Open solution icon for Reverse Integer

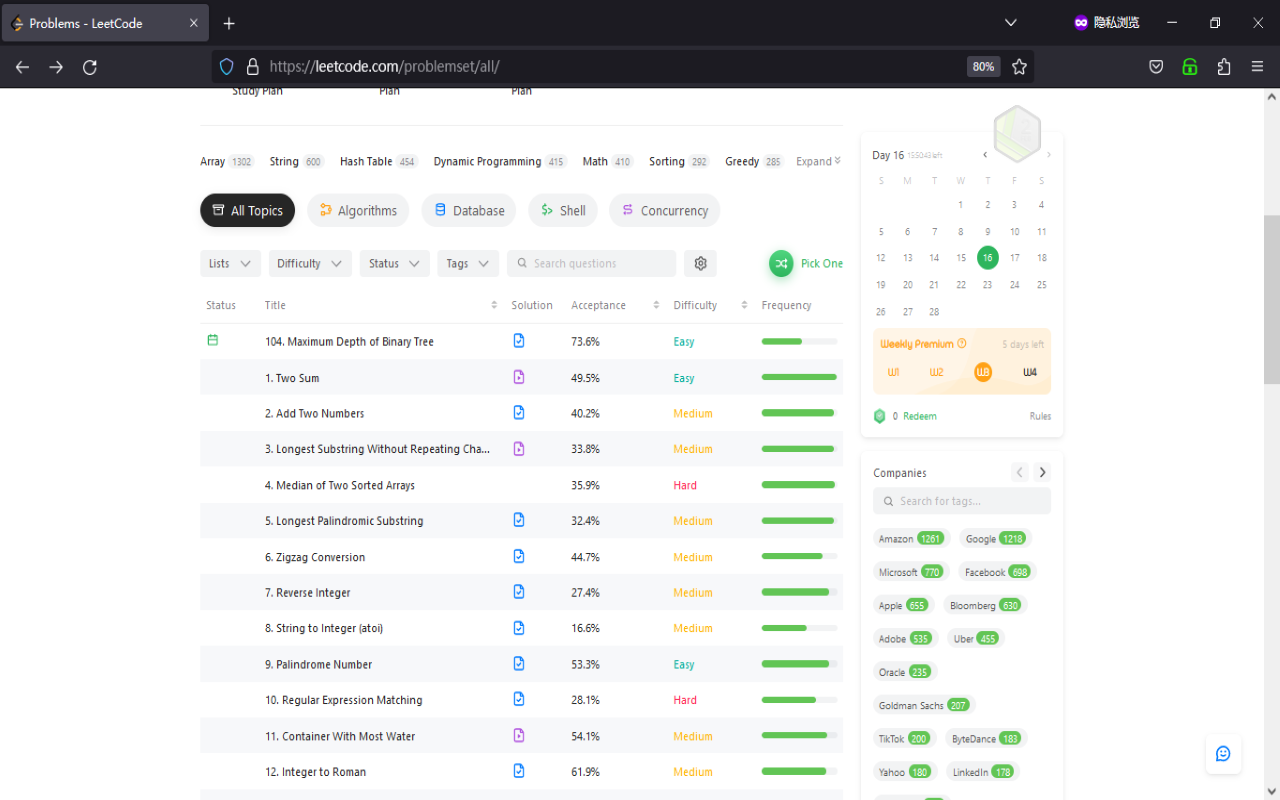[x=518, y=592]
